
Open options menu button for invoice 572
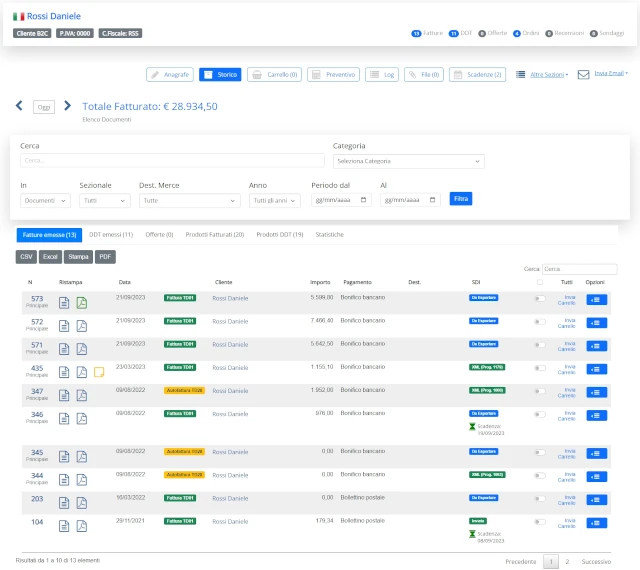tap(596, 323)
